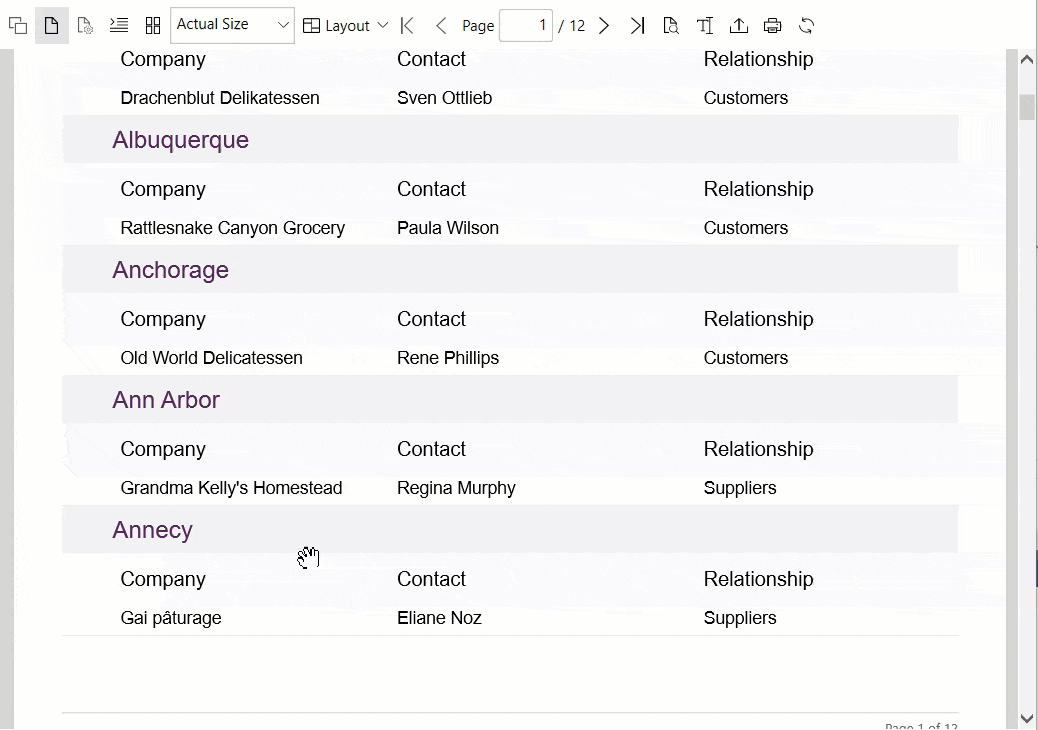Open the page setup icon with gear
This screenshot has height=730, width=1038.
tap(85, 25)
